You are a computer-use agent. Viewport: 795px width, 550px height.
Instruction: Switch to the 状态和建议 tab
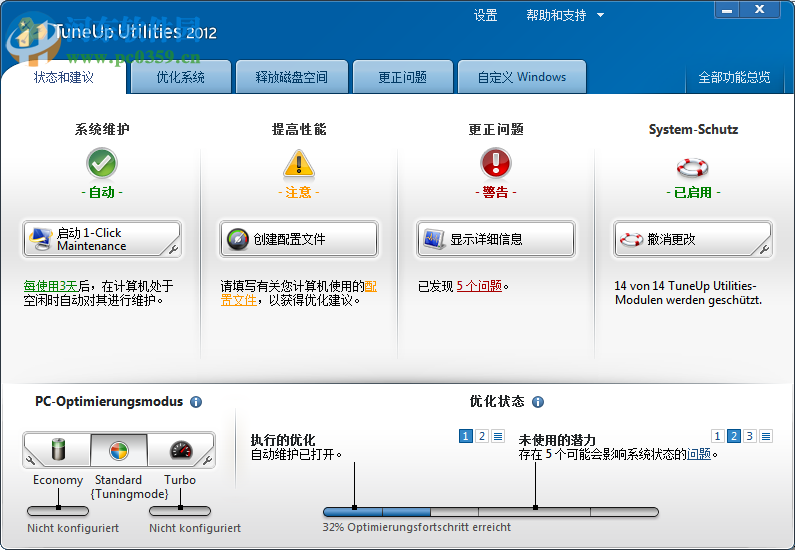[64, 77]
